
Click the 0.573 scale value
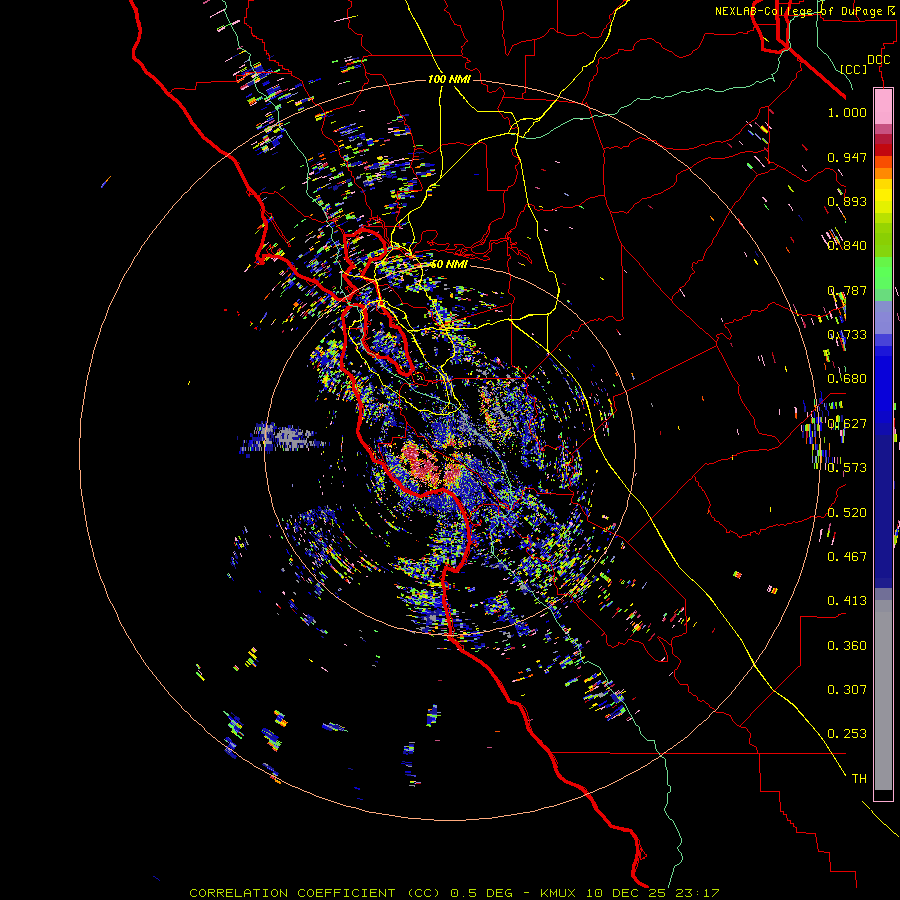pyautogui.click(x=847, y=468)
